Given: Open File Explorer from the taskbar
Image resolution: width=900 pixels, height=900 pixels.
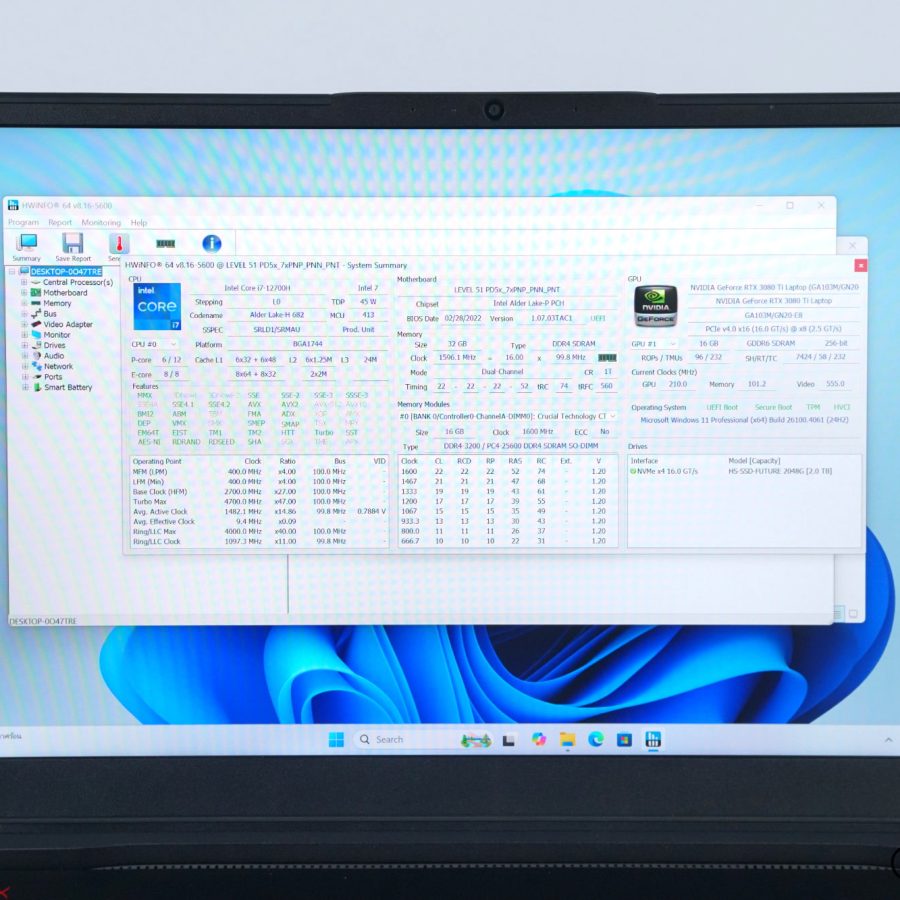Looking at the screenshot, I should [x=567, y=740].
